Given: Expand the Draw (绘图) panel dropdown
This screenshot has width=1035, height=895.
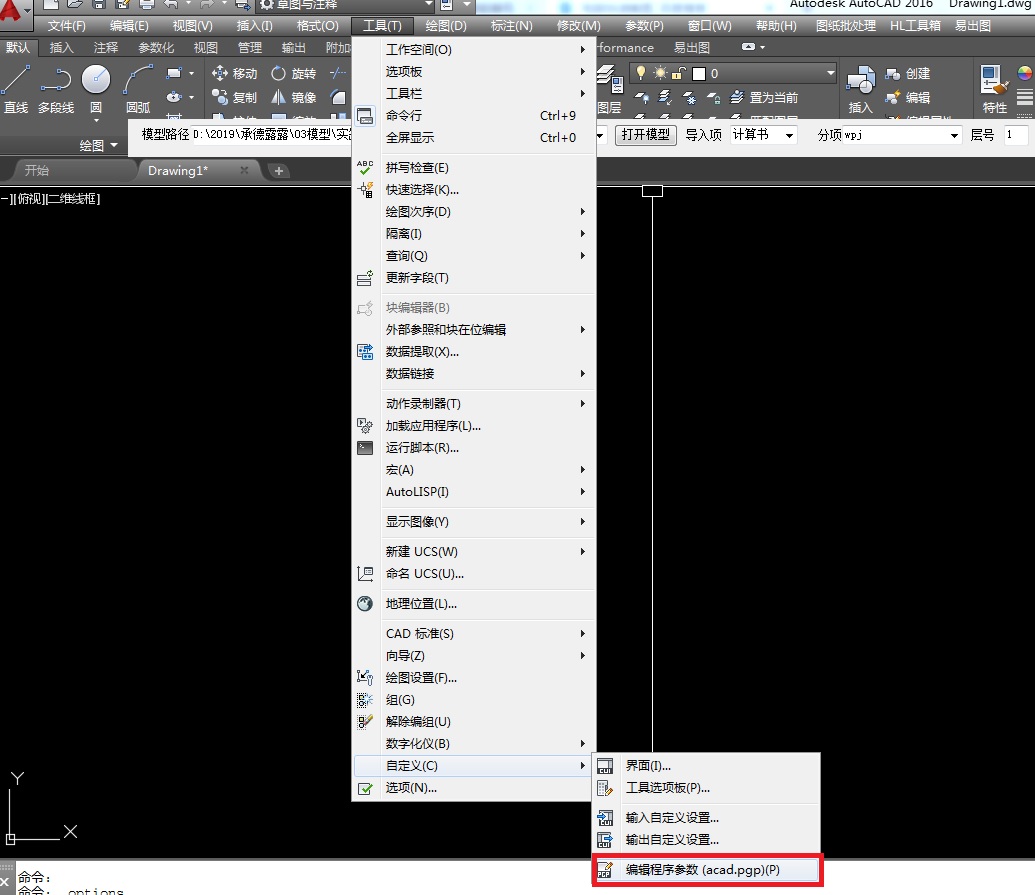Looking at the screenshot, I should click(x=98, y=145).
